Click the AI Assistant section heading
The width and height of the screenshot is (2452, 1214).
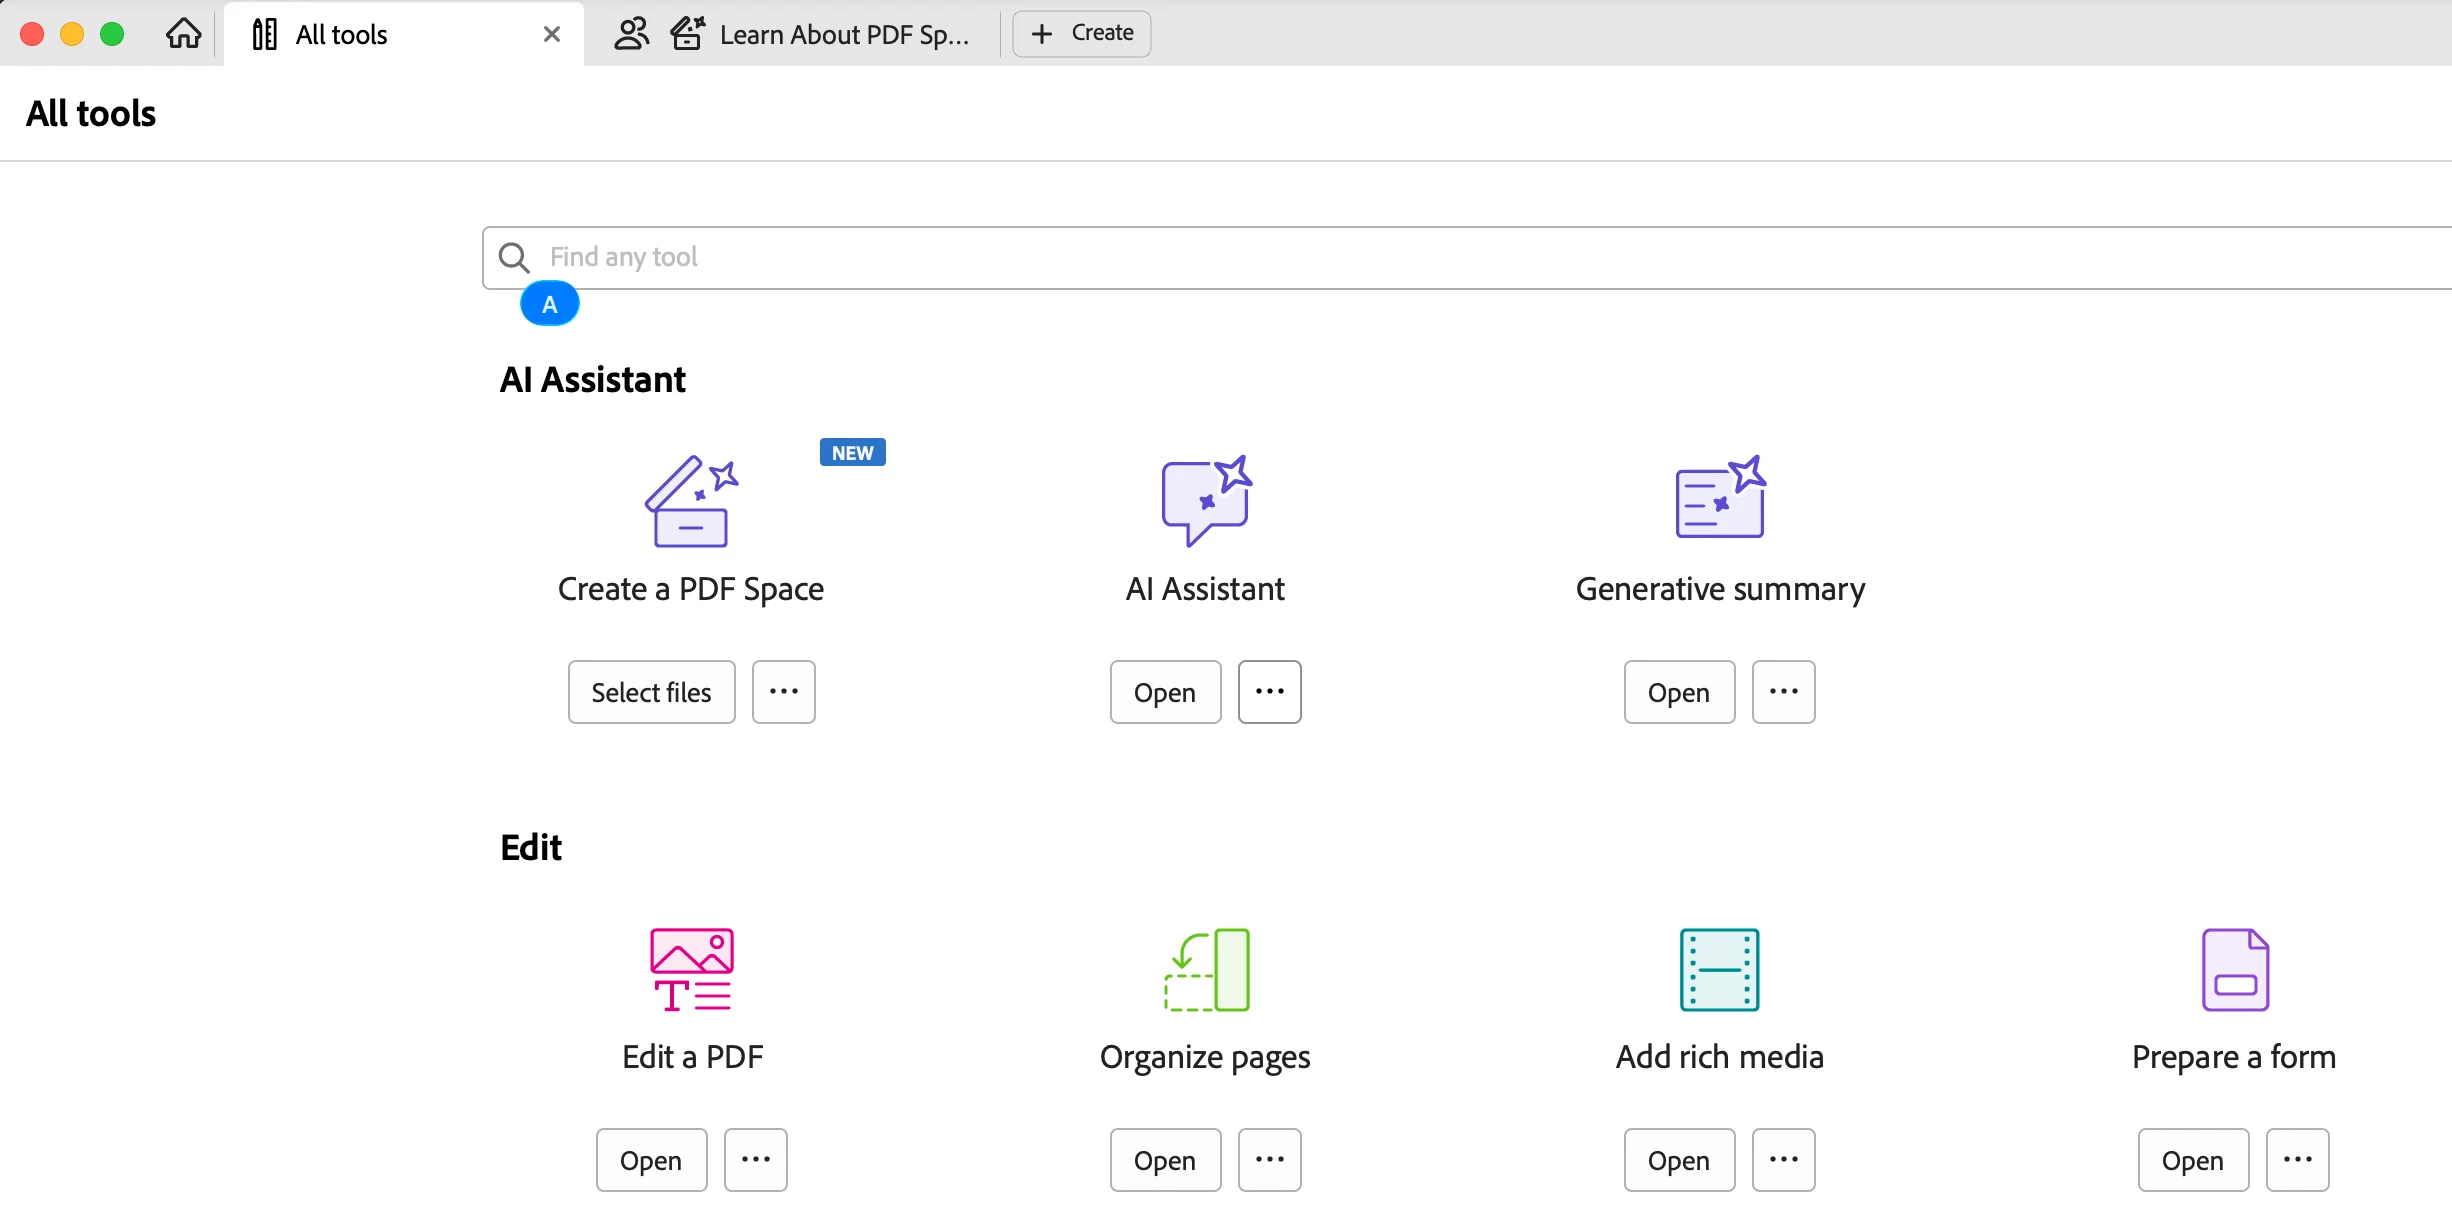tap(593, 380)
